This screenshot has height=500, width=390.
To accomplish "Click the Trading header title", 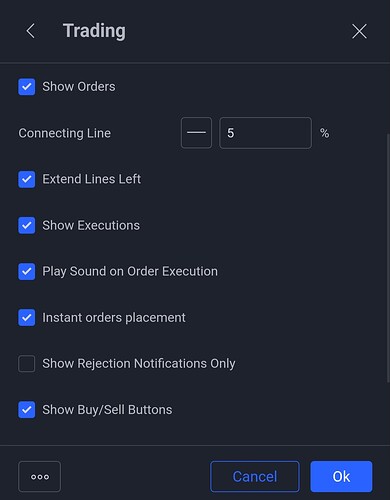I will pyautogui.click(x=94, y=31).
